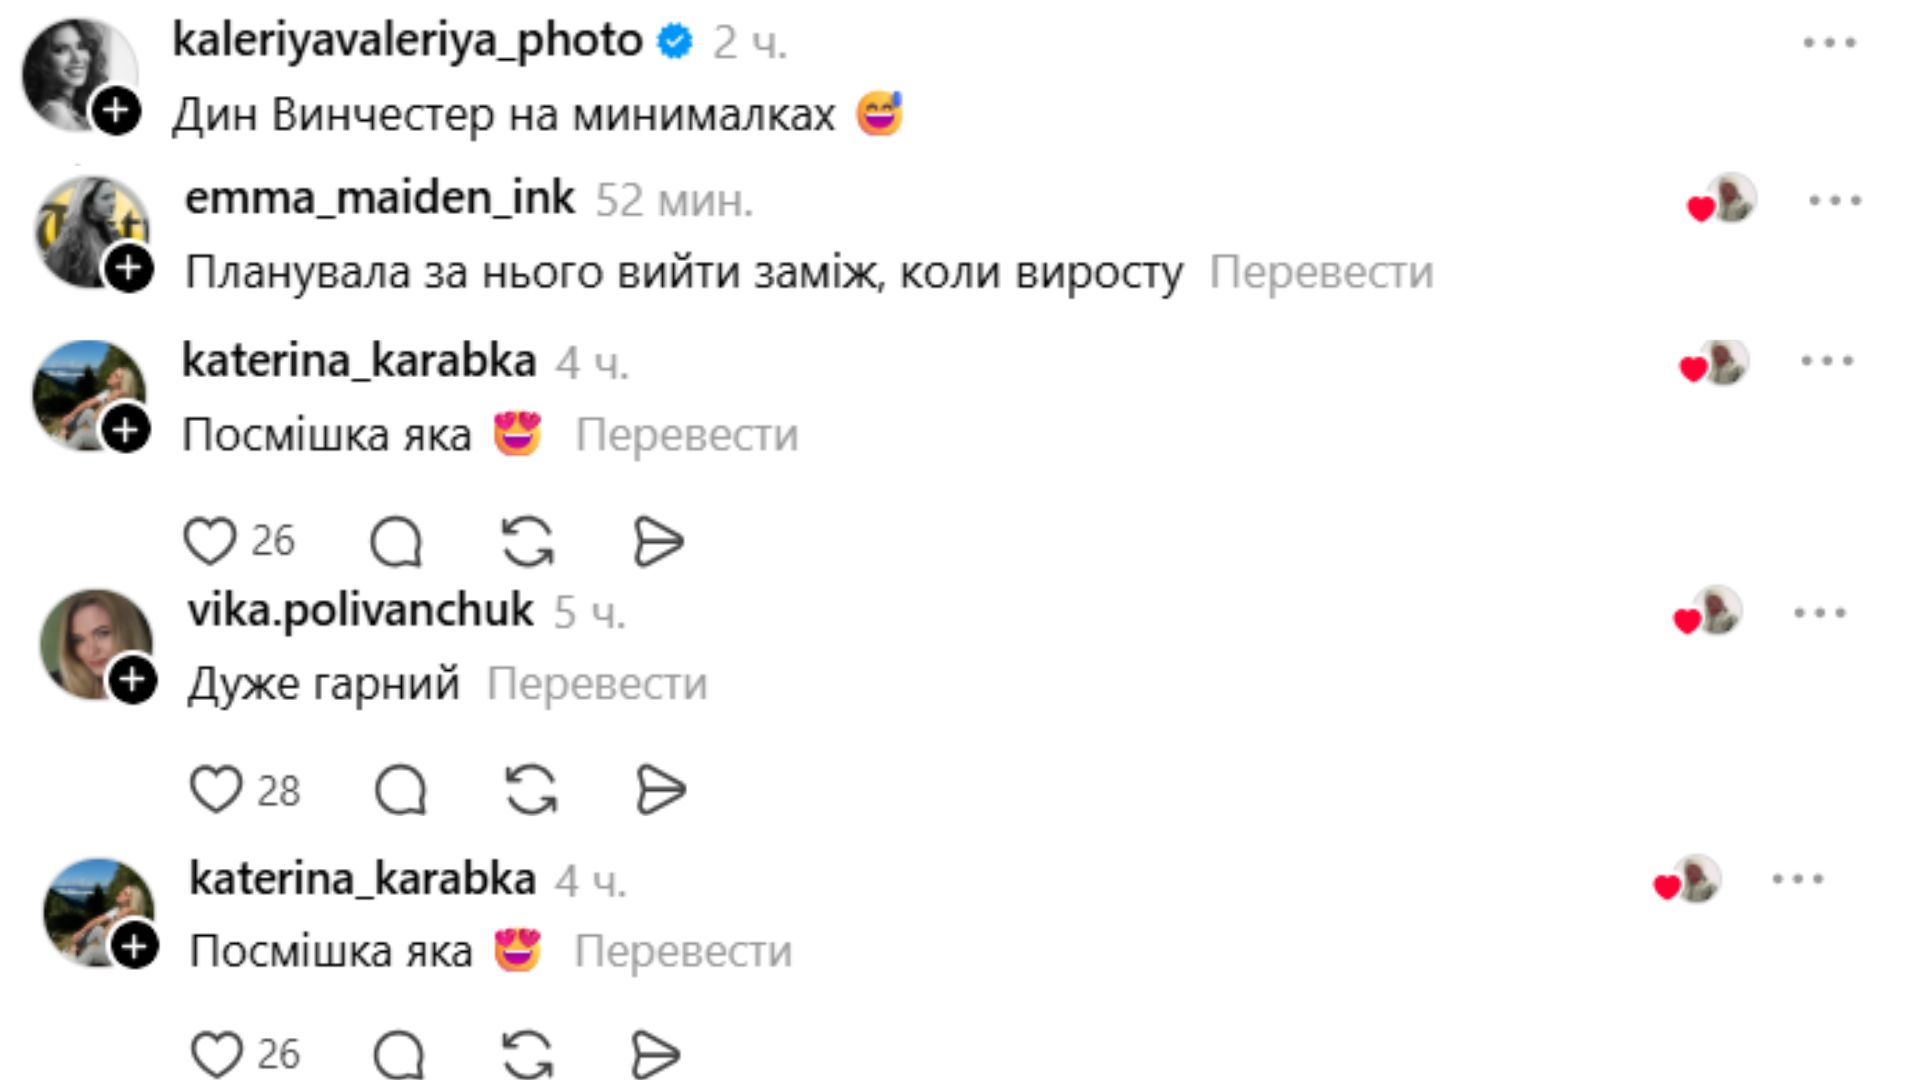The image size is (1920, 1080).
Task: Open more options for kaleriyavaleriya_photo post
Action: tap(1829, 43)
